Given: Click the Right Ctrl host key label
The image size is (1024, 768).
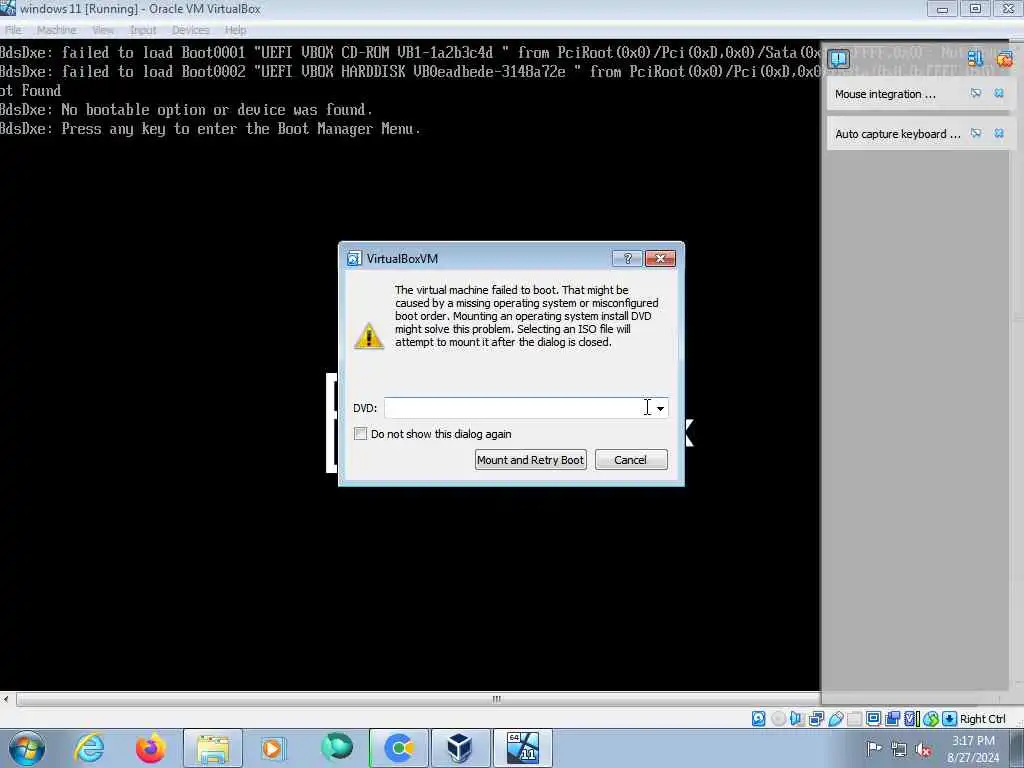Looking at the screenshot, I should coord(982,718).
